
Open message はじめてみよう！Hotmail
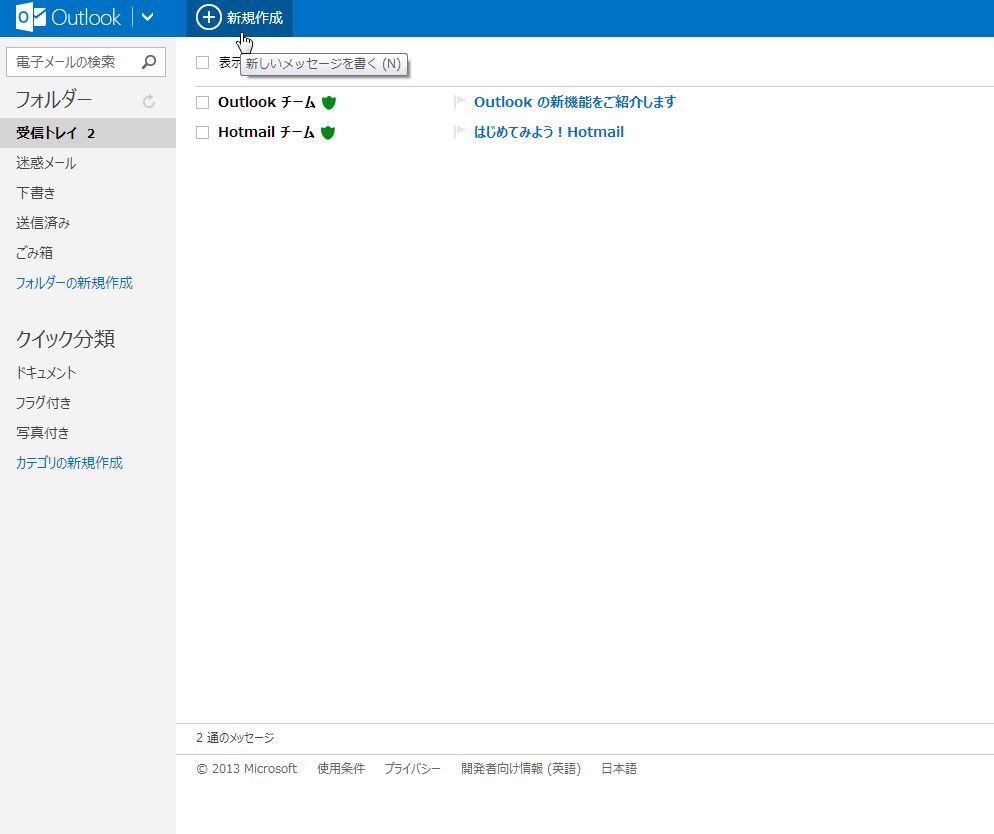point(549,132)
